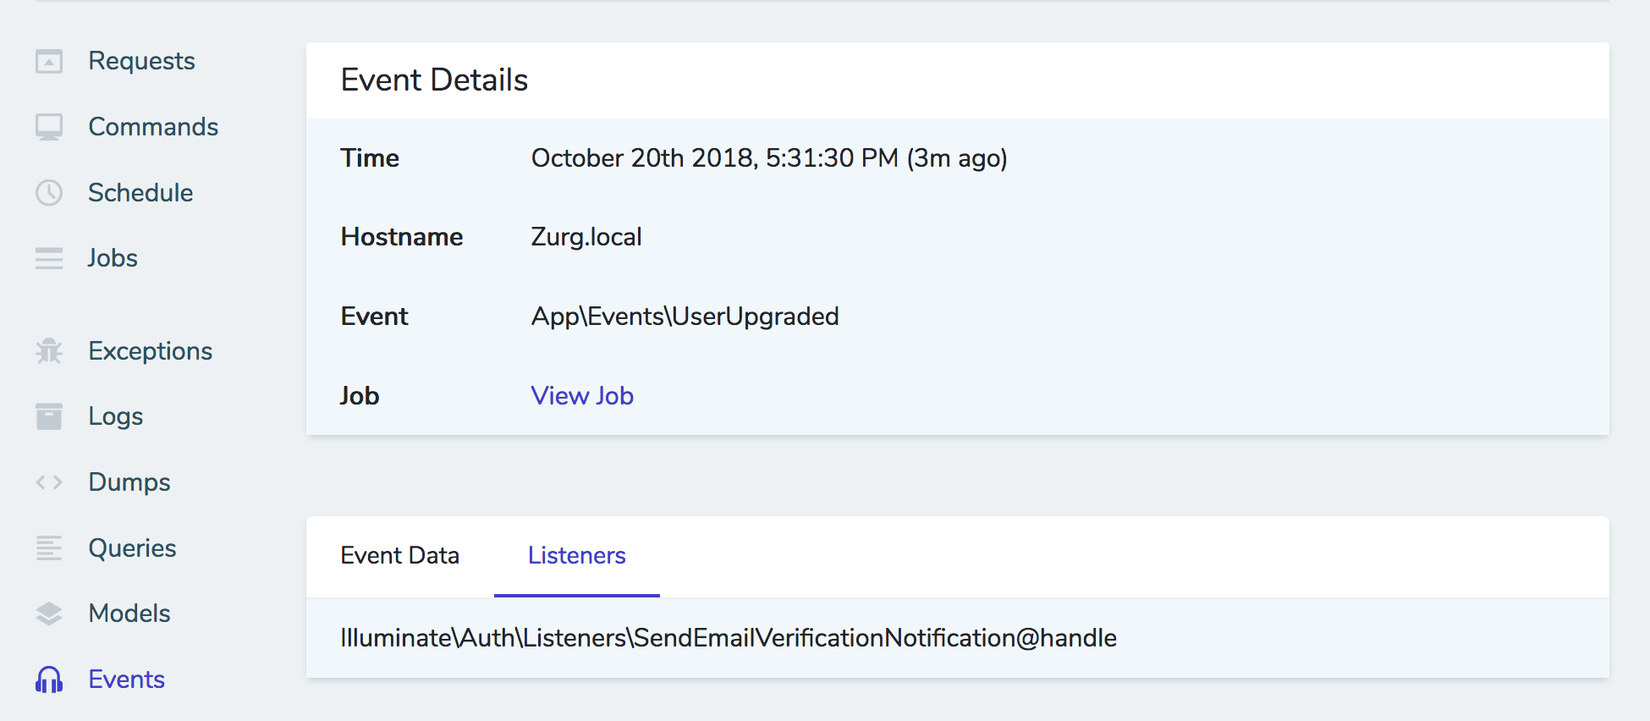Switch to the Event Data tab
This screenshot has height=721, width=1650.
400,556
